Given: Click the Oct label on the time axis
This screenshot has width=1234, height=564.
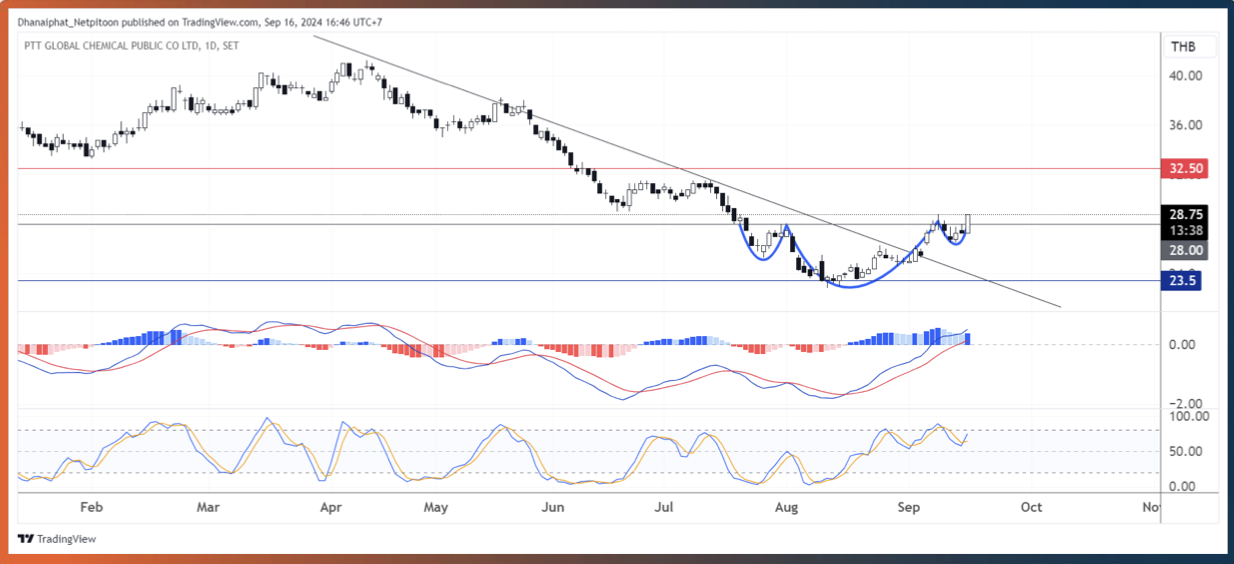Looking at the screenshot, I should (1031, 507).
